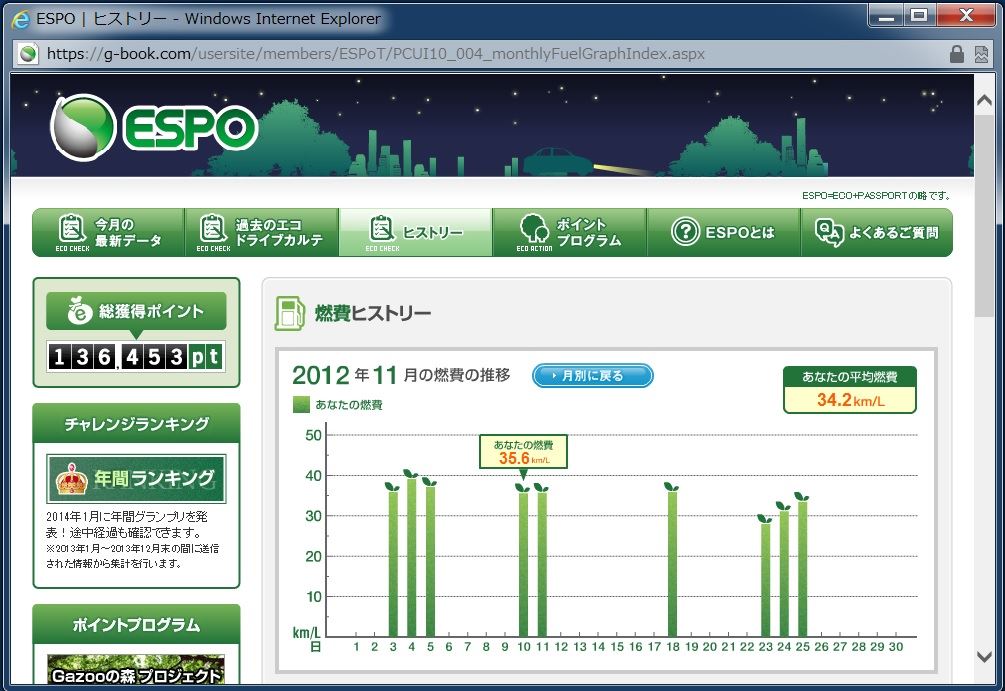Click the あなたの平均燃費 label
1005x691 pixels.
pyautogui.click(x=850, y=377)
